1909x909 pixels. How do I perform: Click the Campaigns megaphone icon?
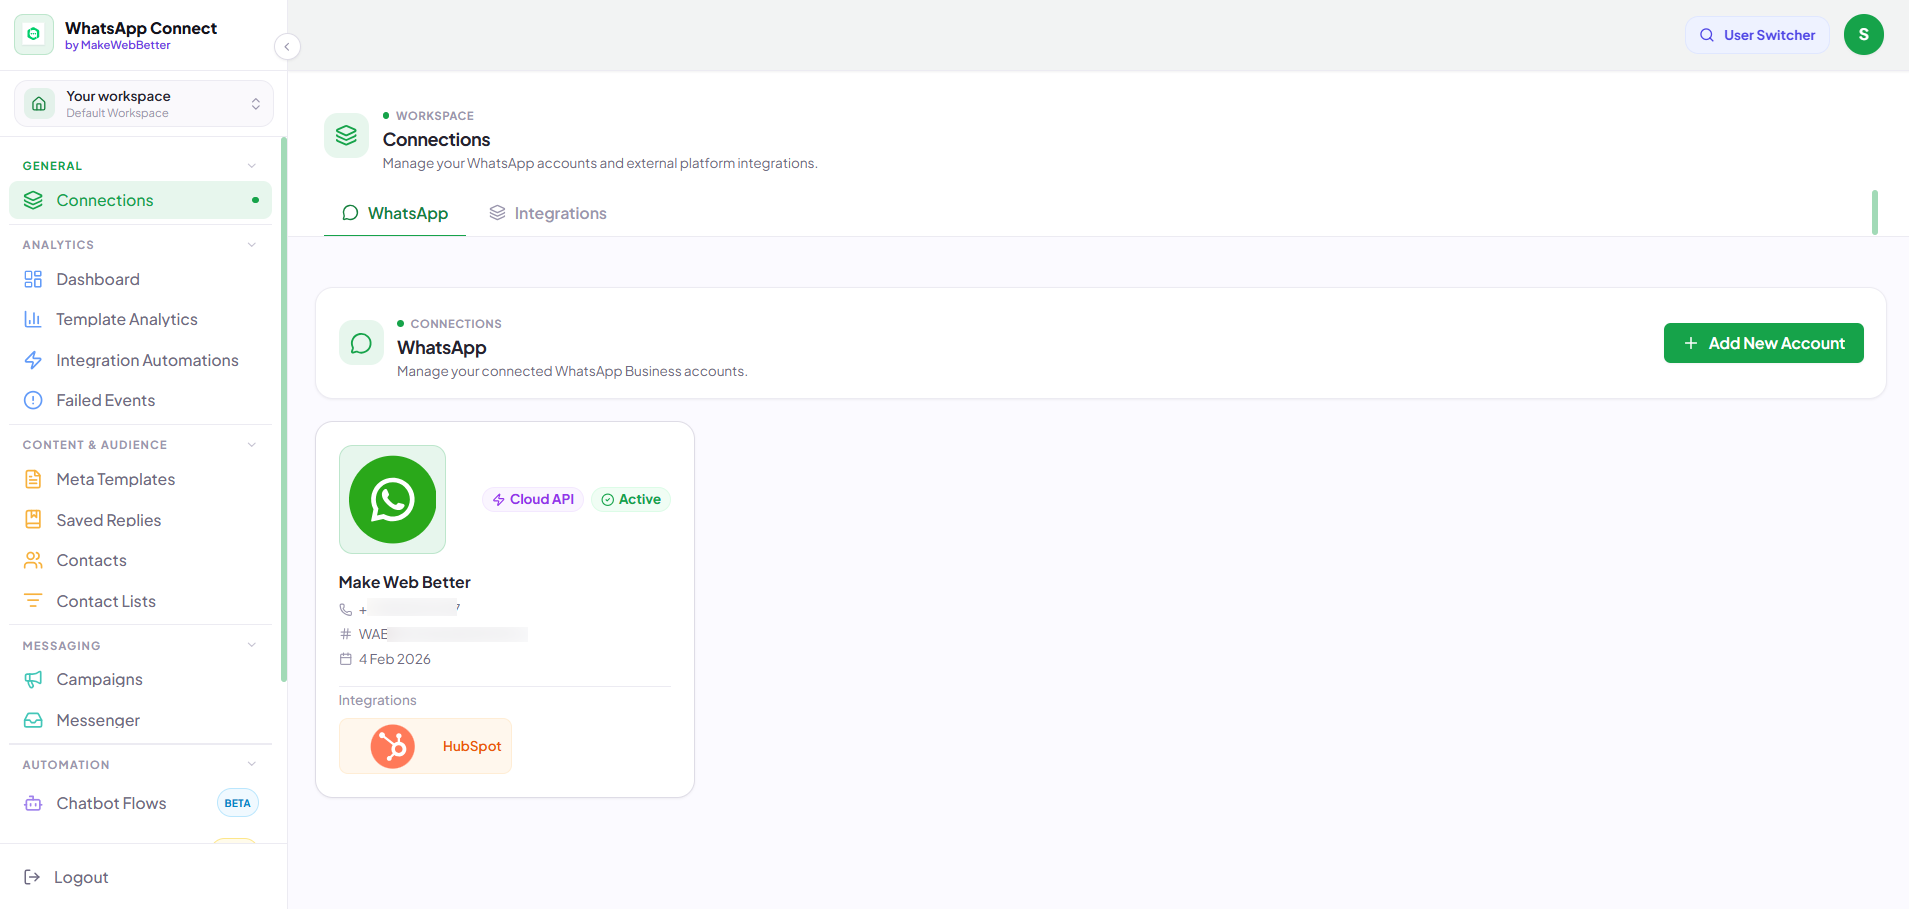click(33, 679)
